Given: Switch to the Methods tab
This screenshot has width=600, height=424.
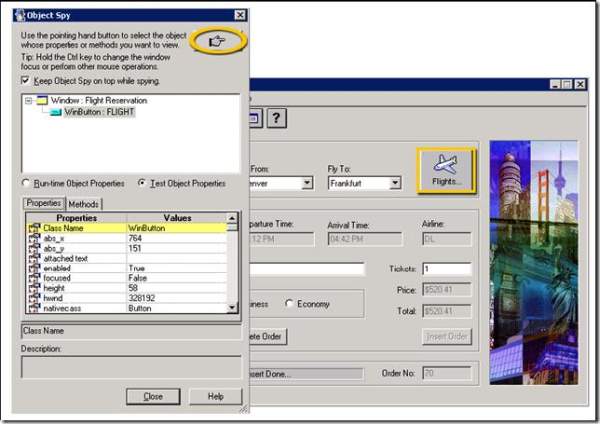Looking at the screenshot, I should (x=84, y=204).
